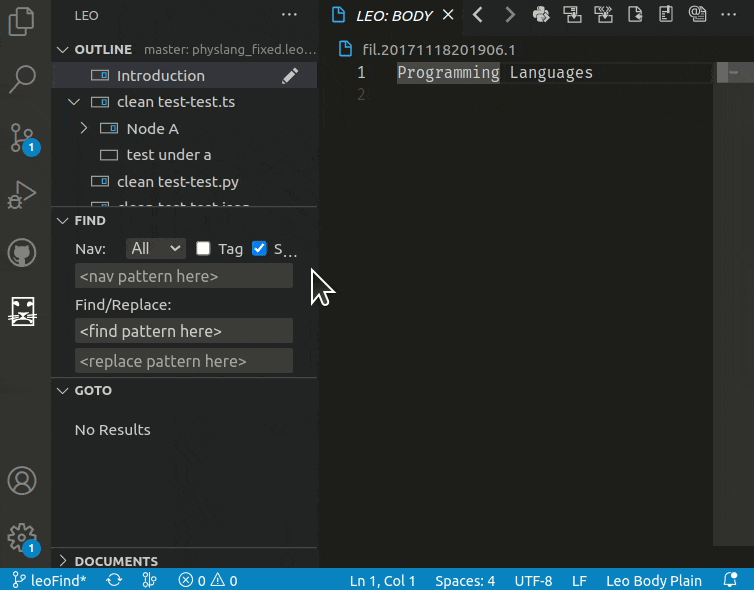
Task: Open the Accounts menu icon
Action: coord(22,480)
